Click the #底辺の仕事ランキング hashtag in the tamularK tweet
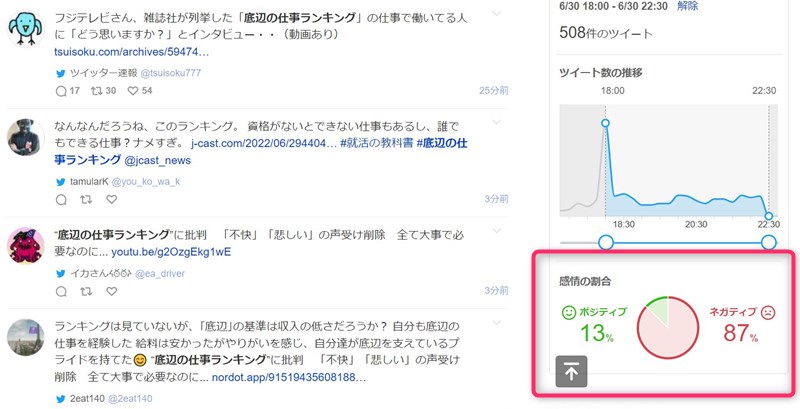The height and width of the screenshot is (409, 800). 261,151
